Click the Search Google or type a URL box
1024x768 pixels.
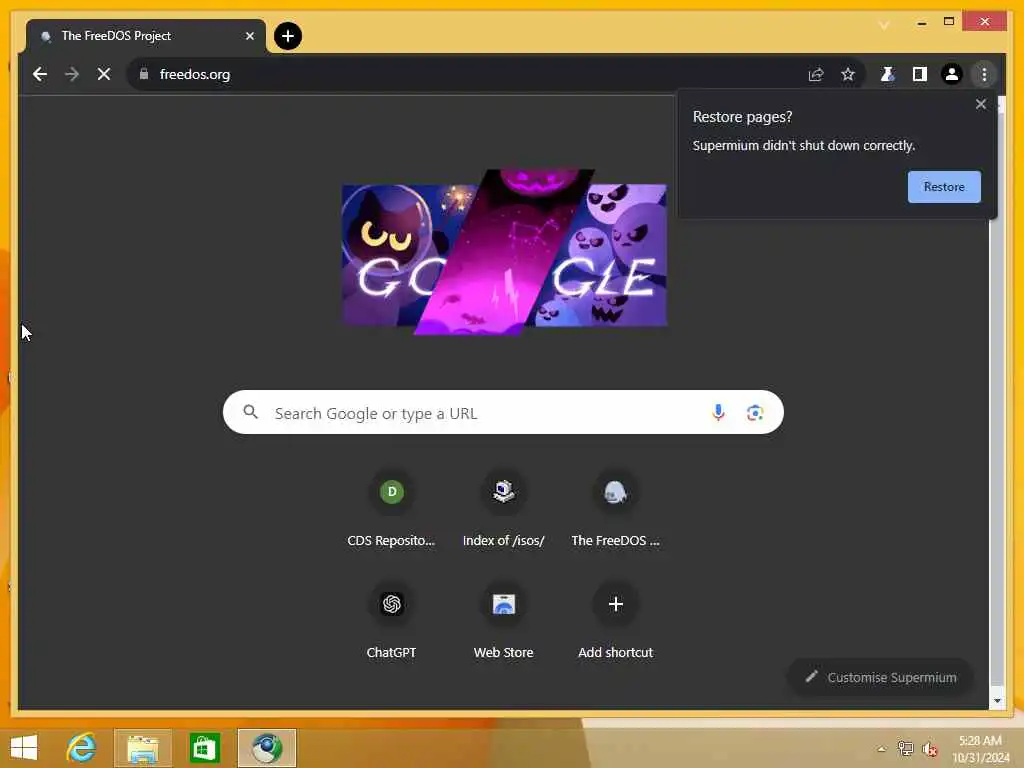503,412
